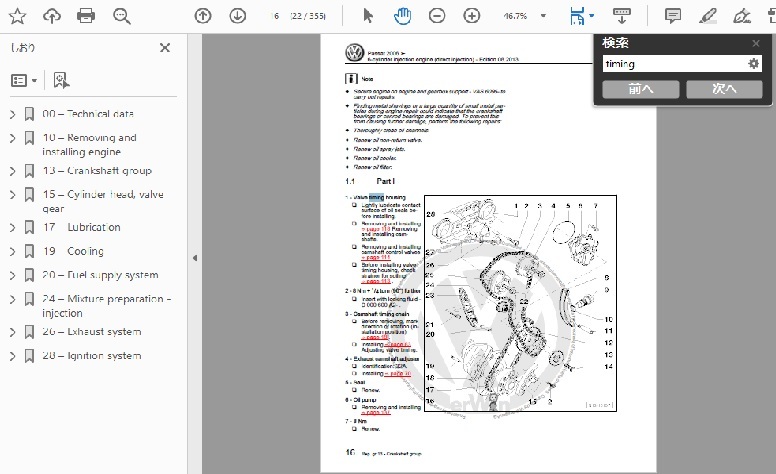This screenshot has width=776, height=474.
Task: Expand the 19 – Cooling bookmark
Action: 12,251
